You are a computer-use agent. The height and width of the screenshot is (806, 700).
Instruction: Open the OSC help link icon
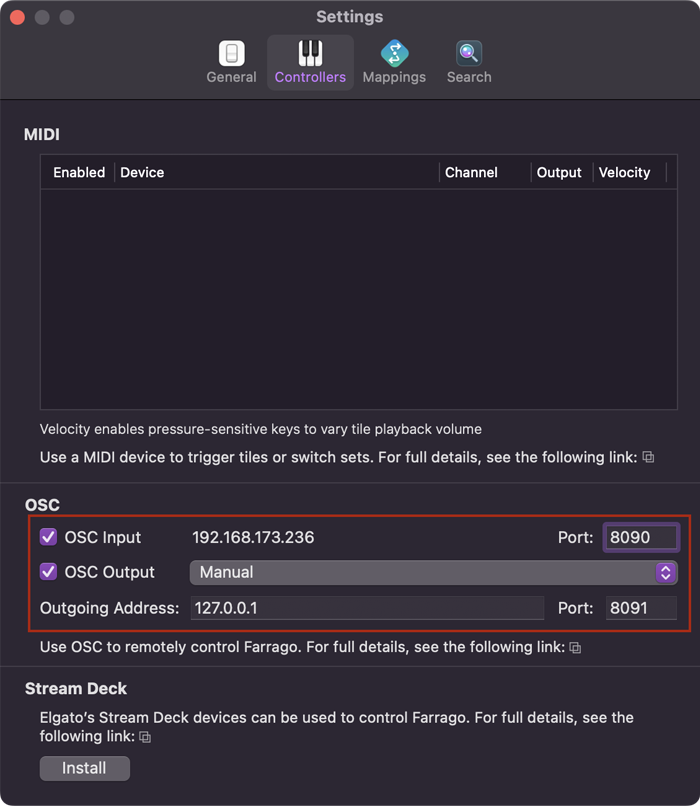[575, 648]
